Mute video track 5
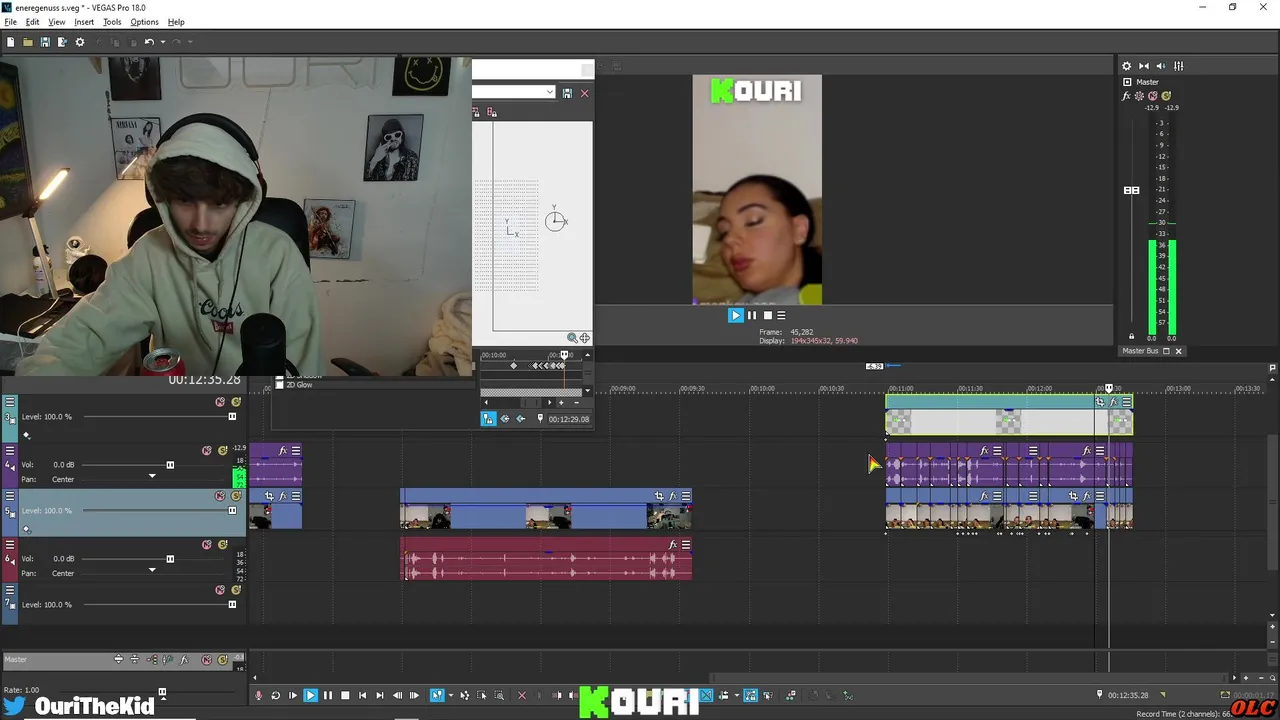Viewport: 1280px width, 720px height. coord(220,496)
